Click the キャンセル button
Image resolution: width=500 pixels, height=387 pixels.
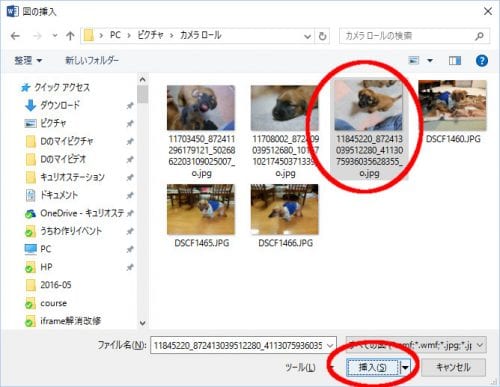click(453, 367)
